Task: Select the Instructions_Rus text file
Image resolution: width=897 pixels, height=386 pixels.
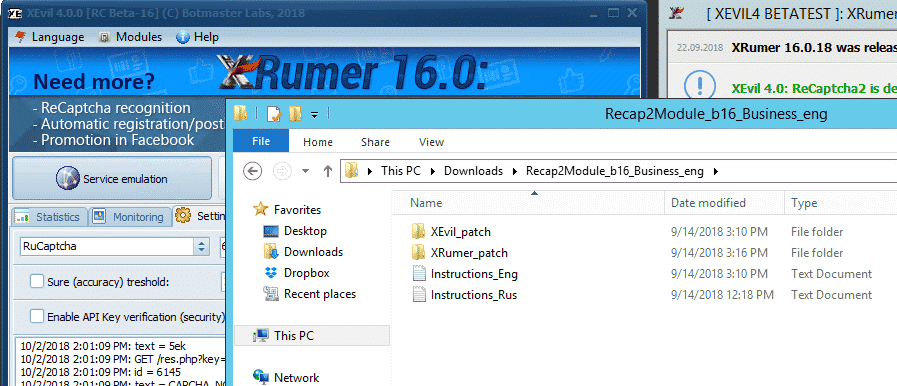Action: click(474, 295)
